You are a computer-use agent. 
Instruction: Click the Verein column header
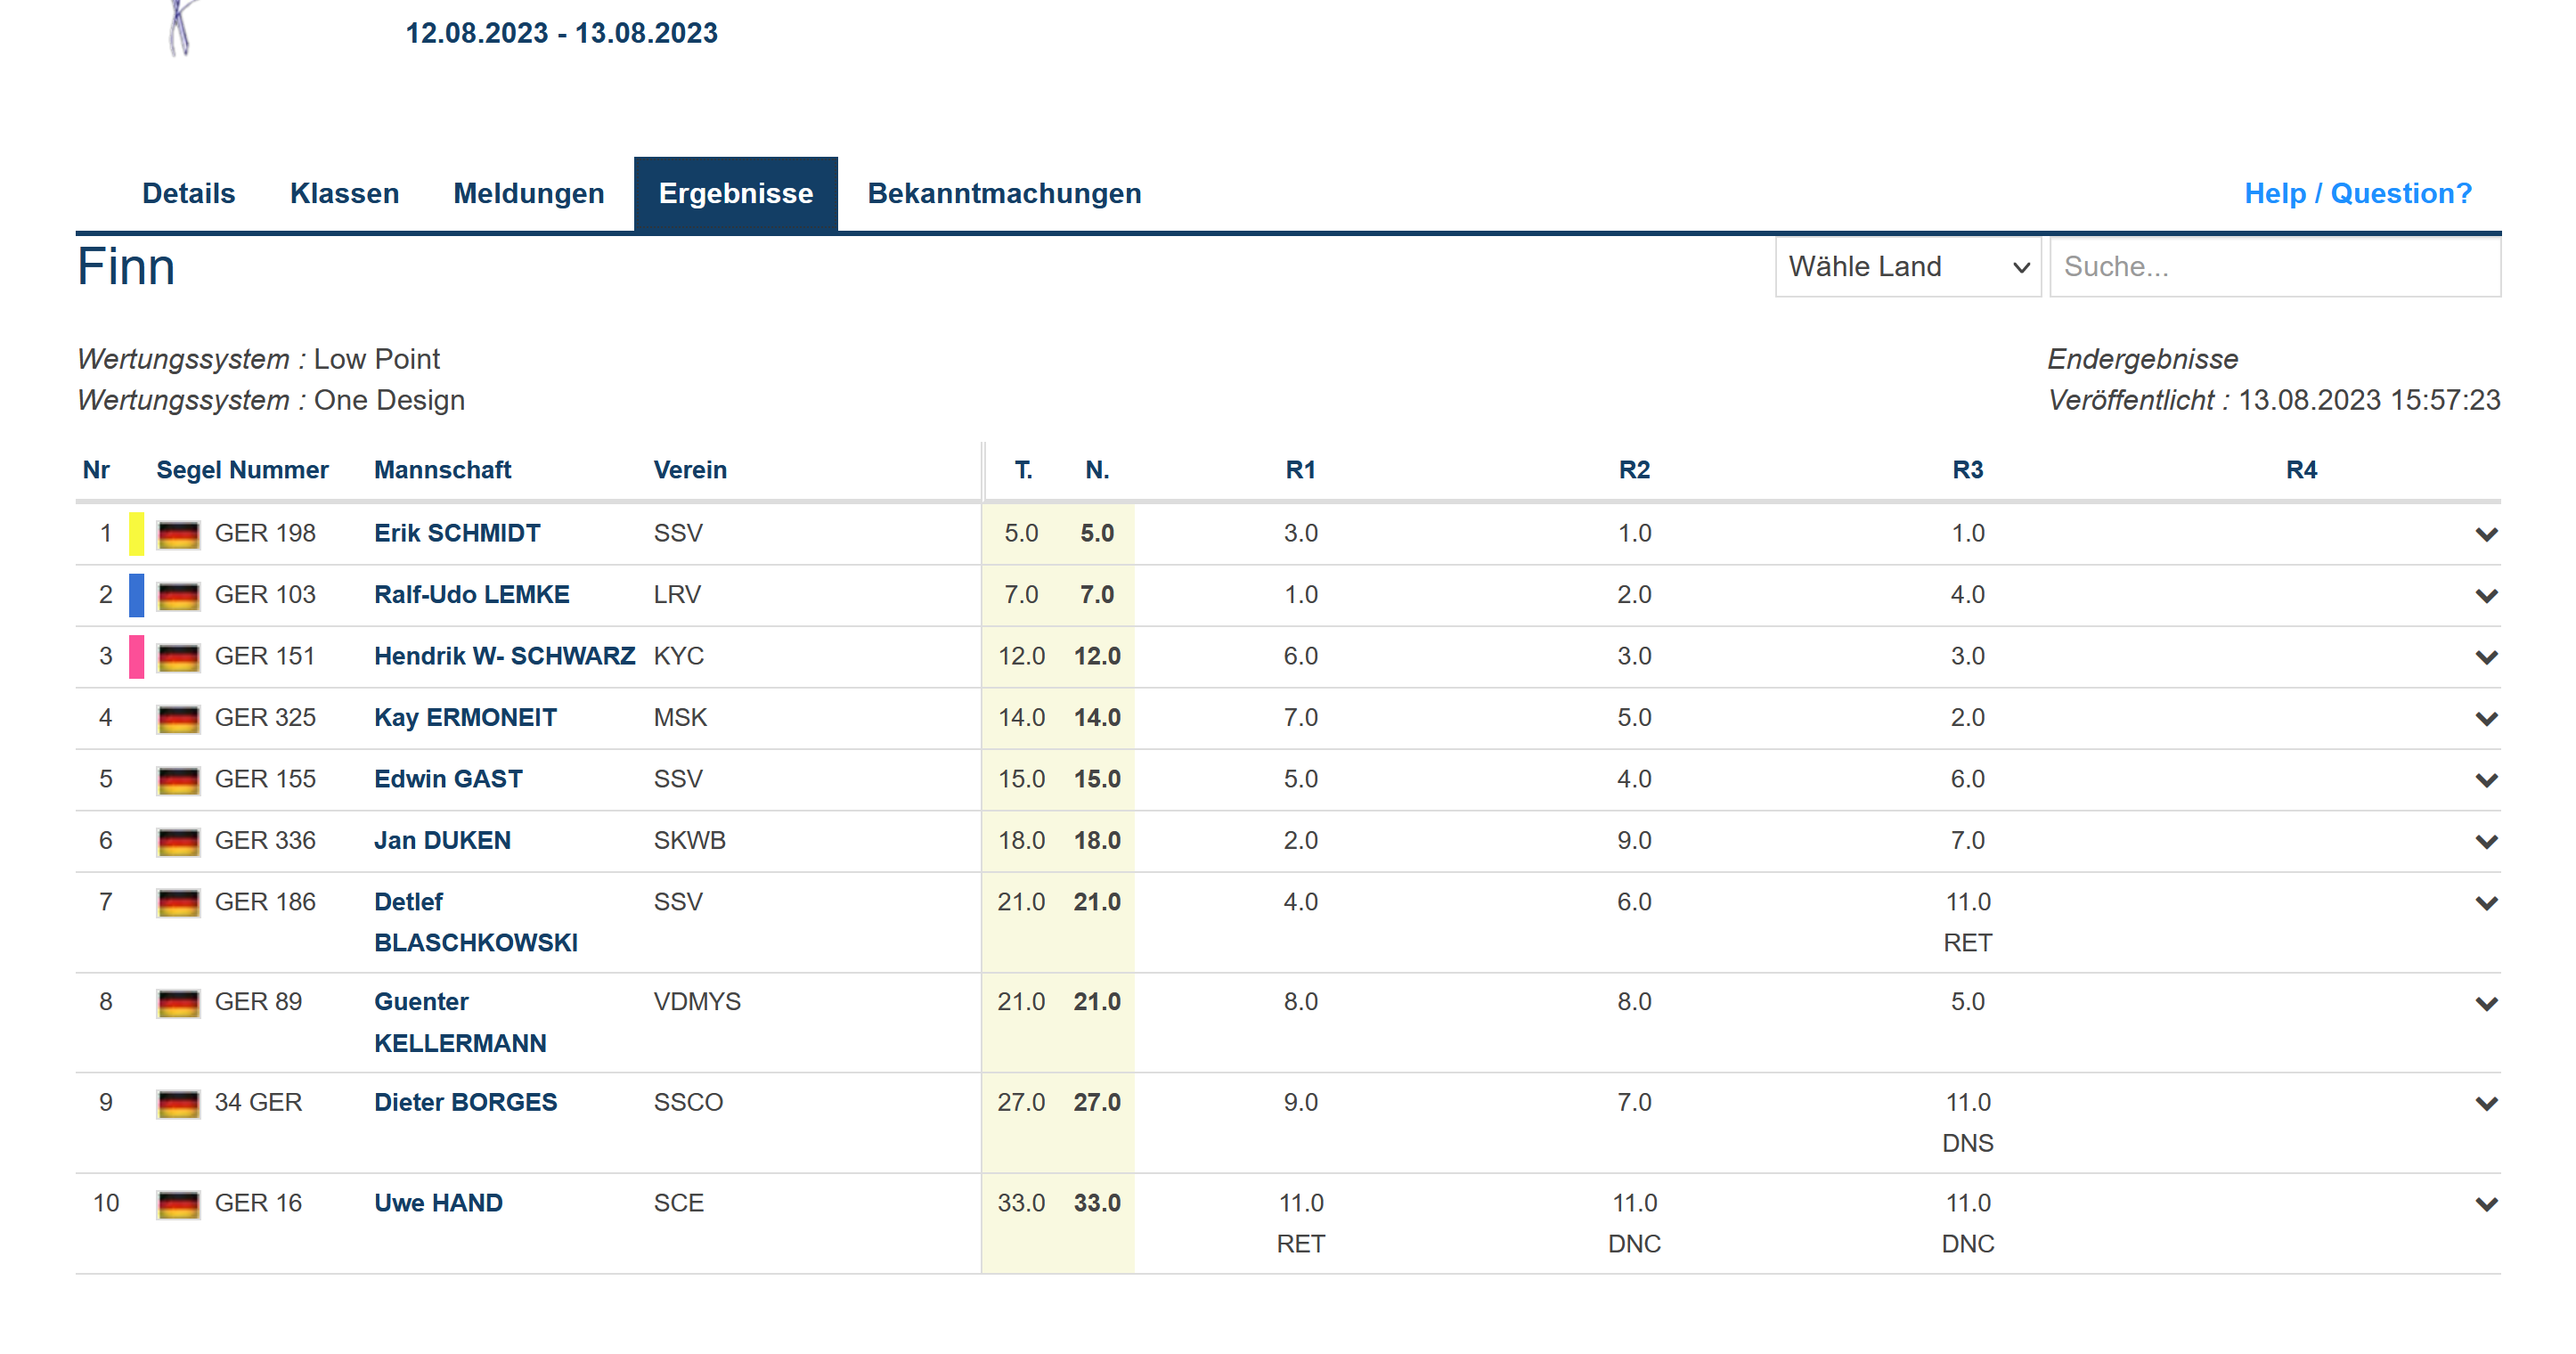pos(690,469)
